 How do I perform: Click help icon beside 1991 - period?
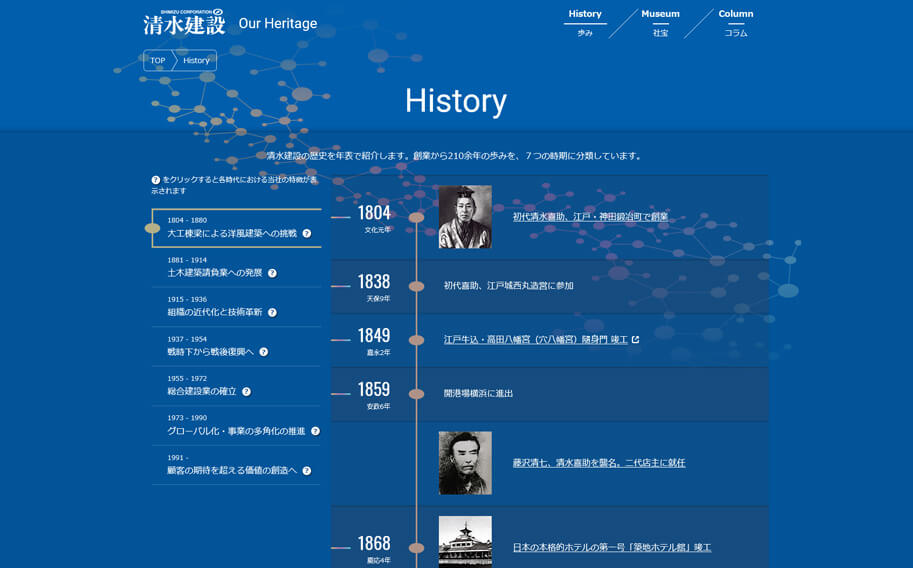307,471
